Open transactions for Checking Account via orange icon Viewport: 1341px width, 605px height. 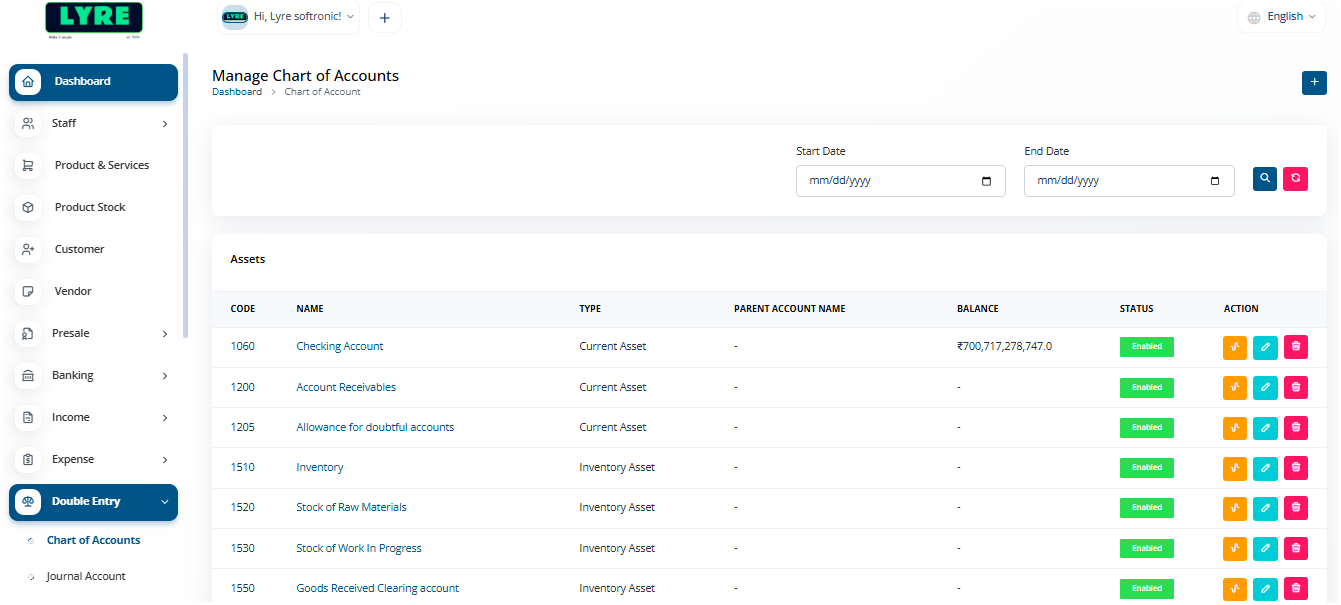1234,347
